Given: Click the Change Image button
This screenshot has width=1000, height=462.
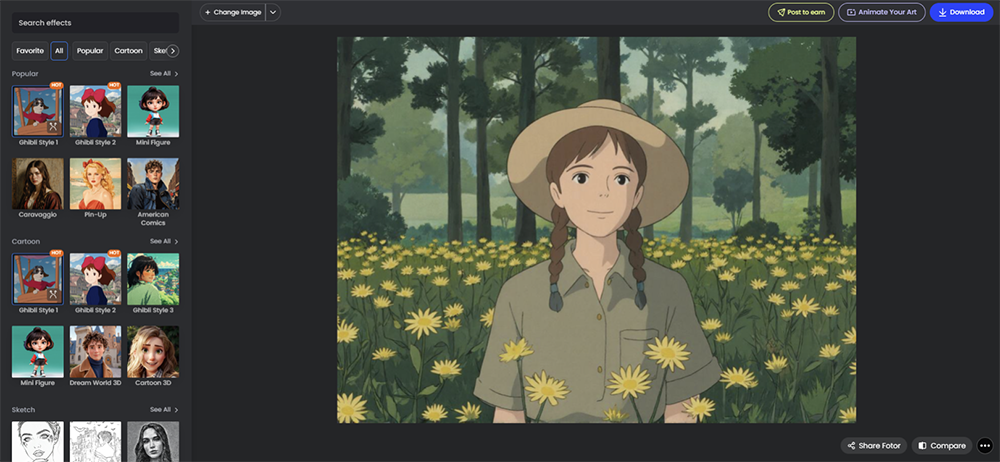Looking at the screenshot, I should (x=233, y=12).
